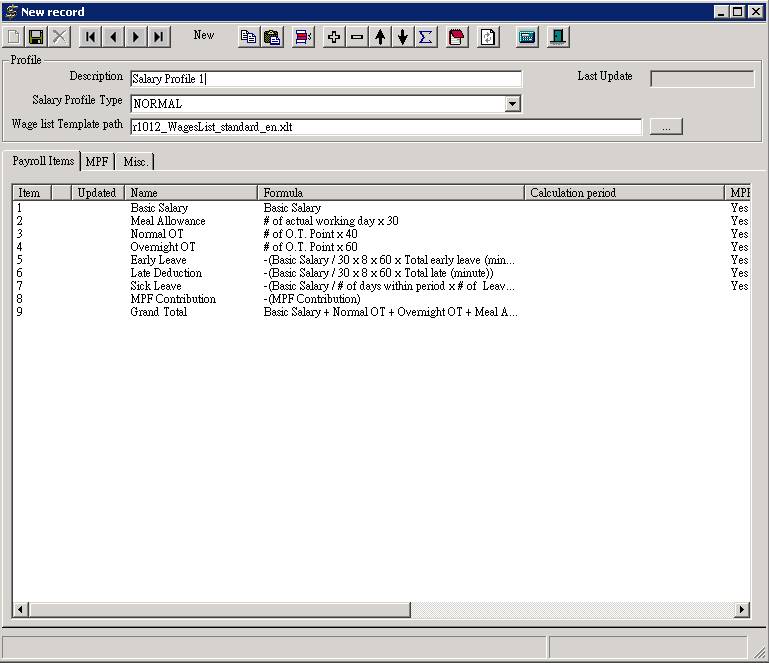Image resolution: width=769 pixels, height=663 pixels.
Task: Click the horizontal scrollbar thumb
Action: [219, 610]
